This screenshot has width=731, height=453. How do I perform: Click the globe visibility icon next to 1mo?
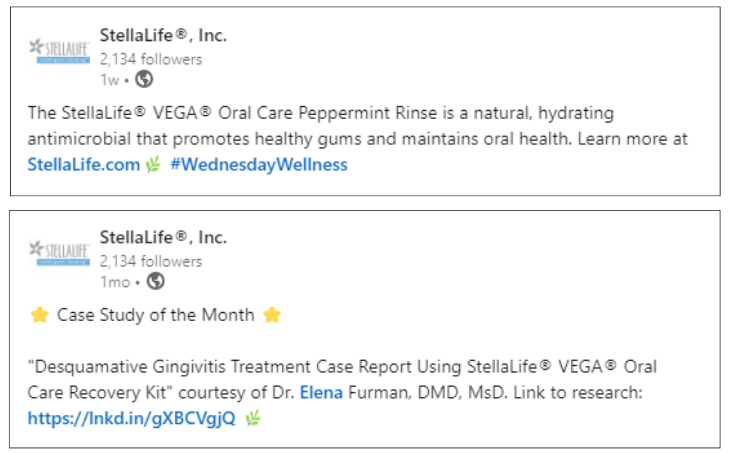(x=156, y=281)
